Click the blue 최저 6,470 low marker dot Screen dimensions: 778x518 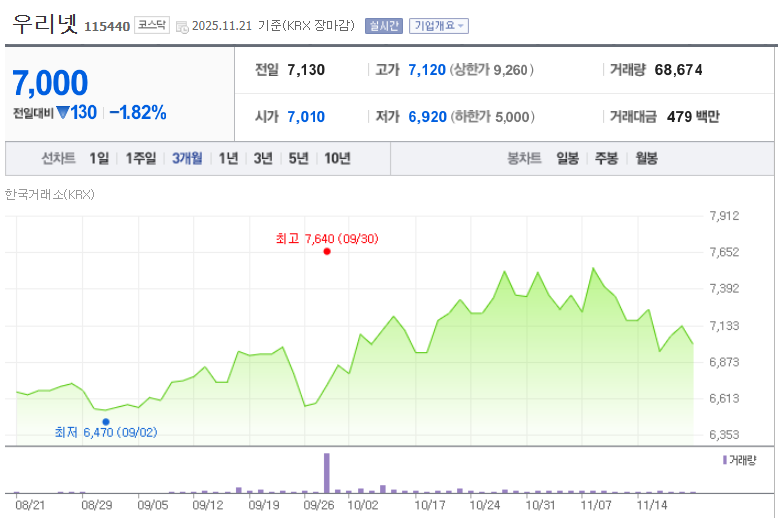[106, 422]
